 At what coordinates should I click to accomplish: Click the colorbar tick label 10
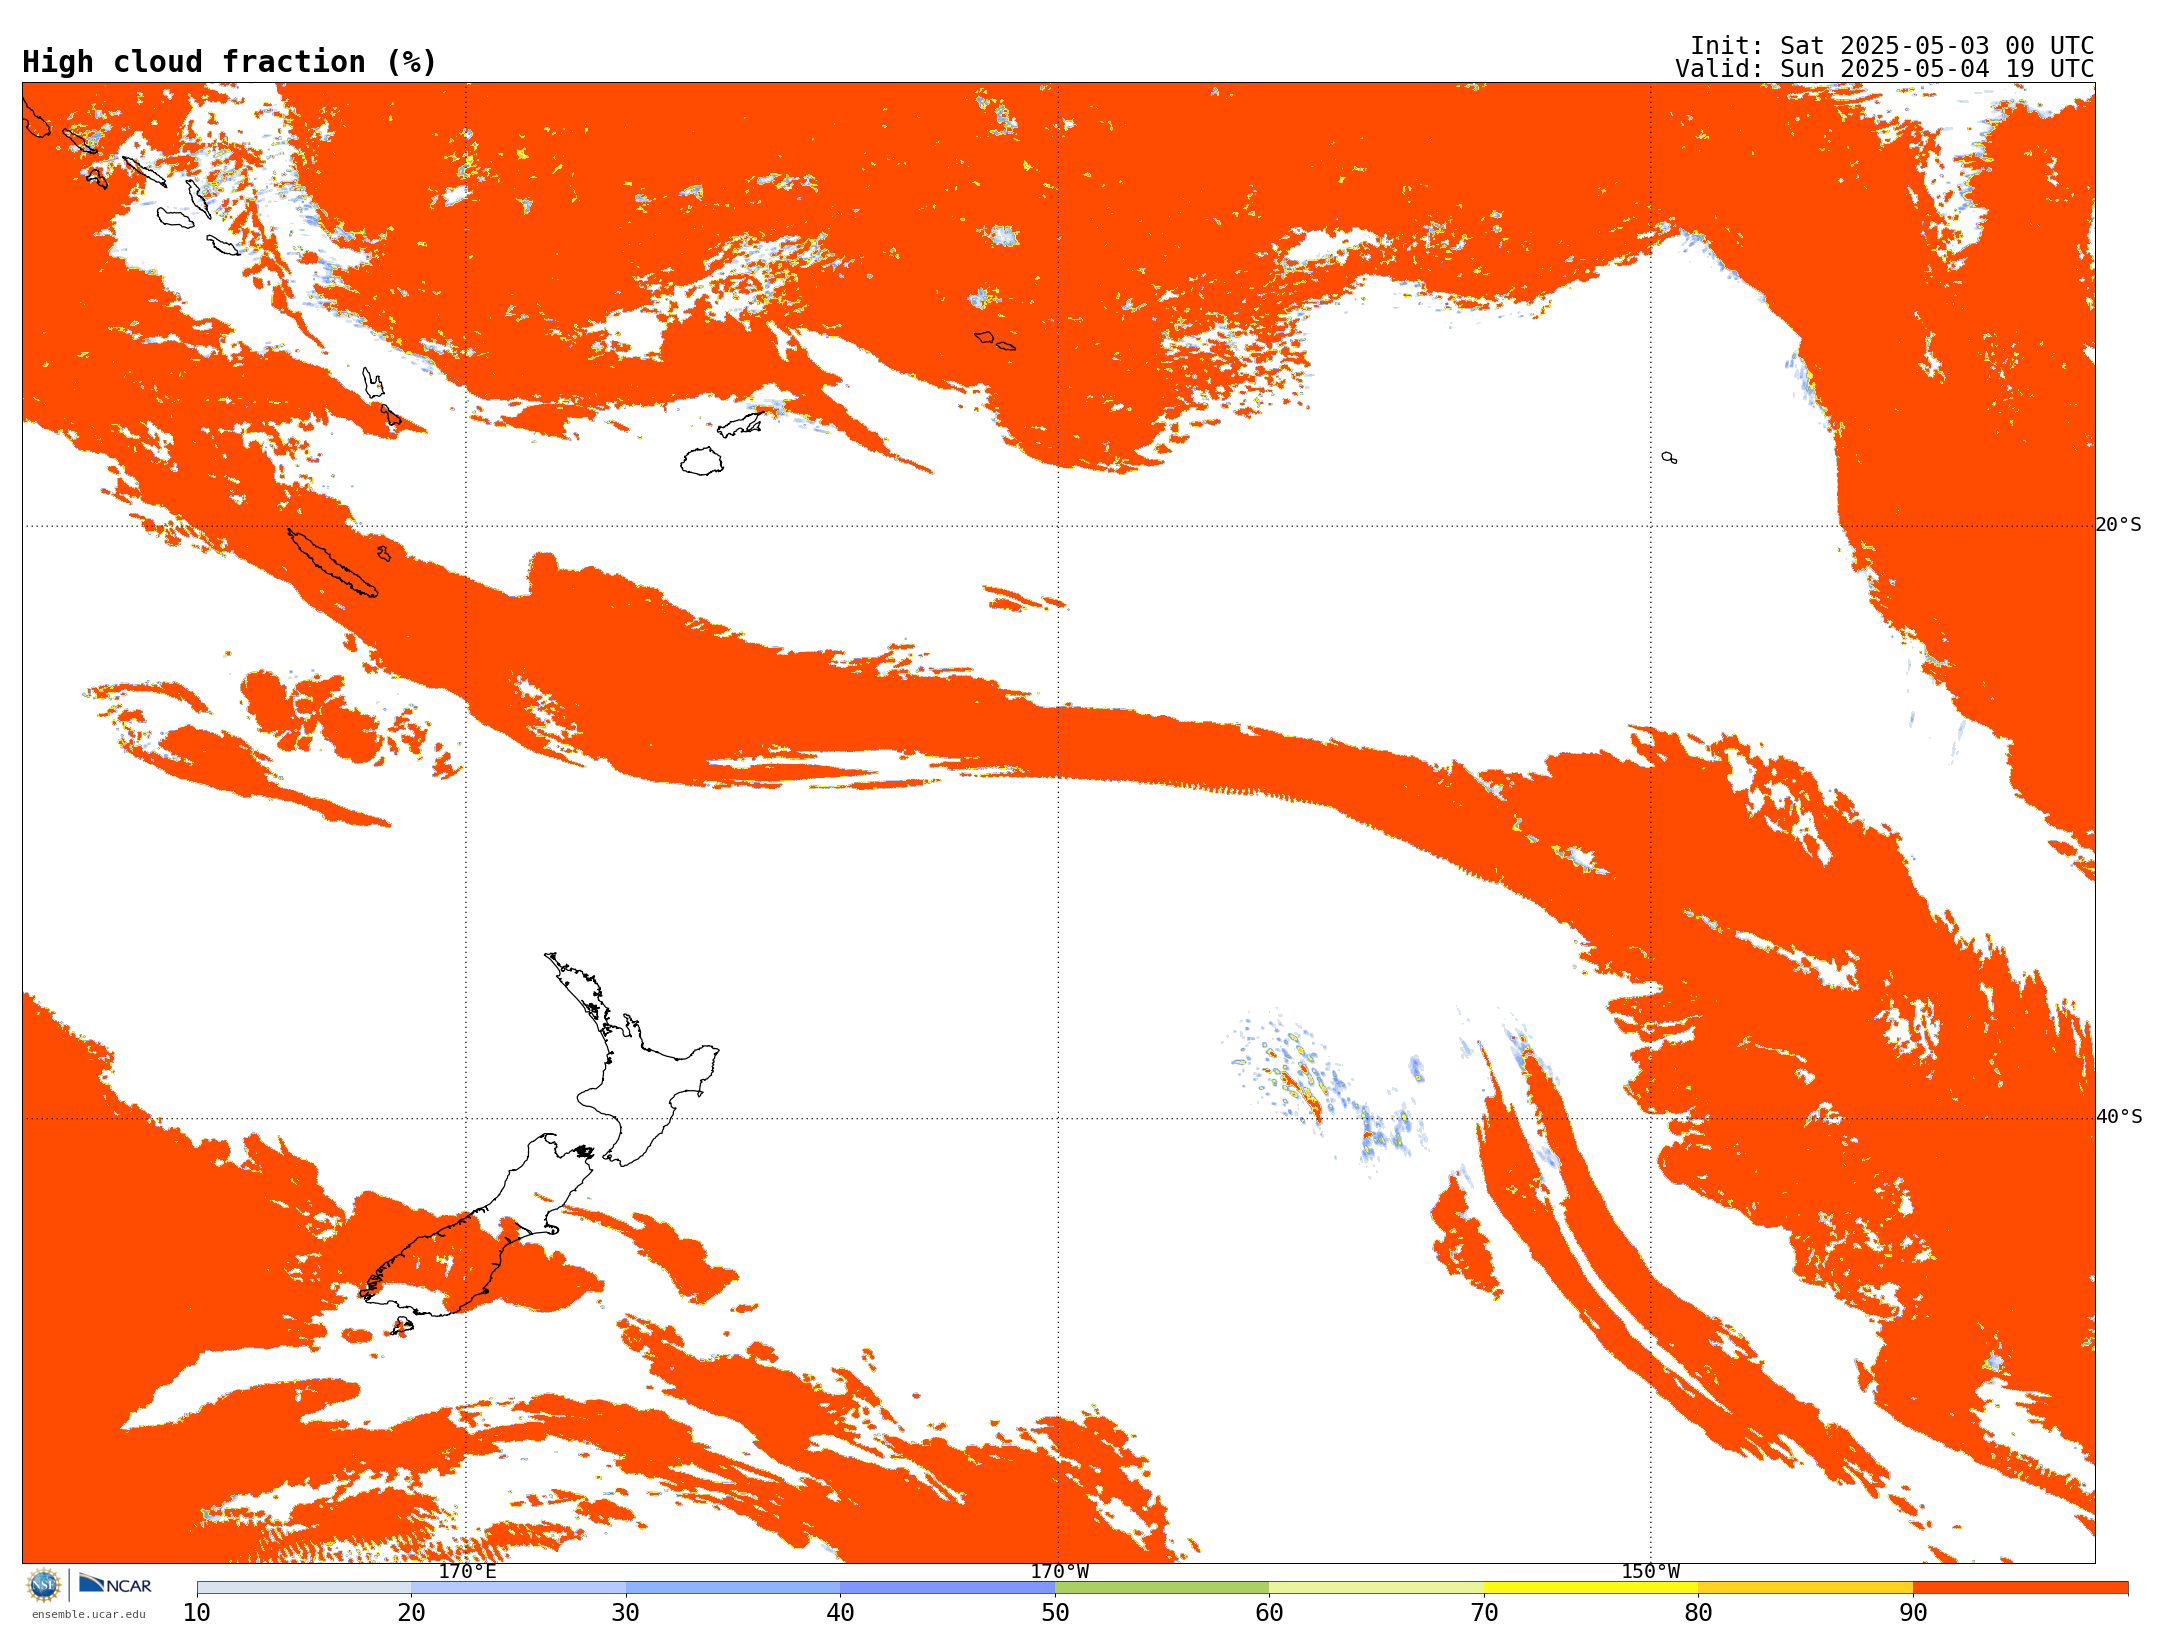click(197, 1613)
